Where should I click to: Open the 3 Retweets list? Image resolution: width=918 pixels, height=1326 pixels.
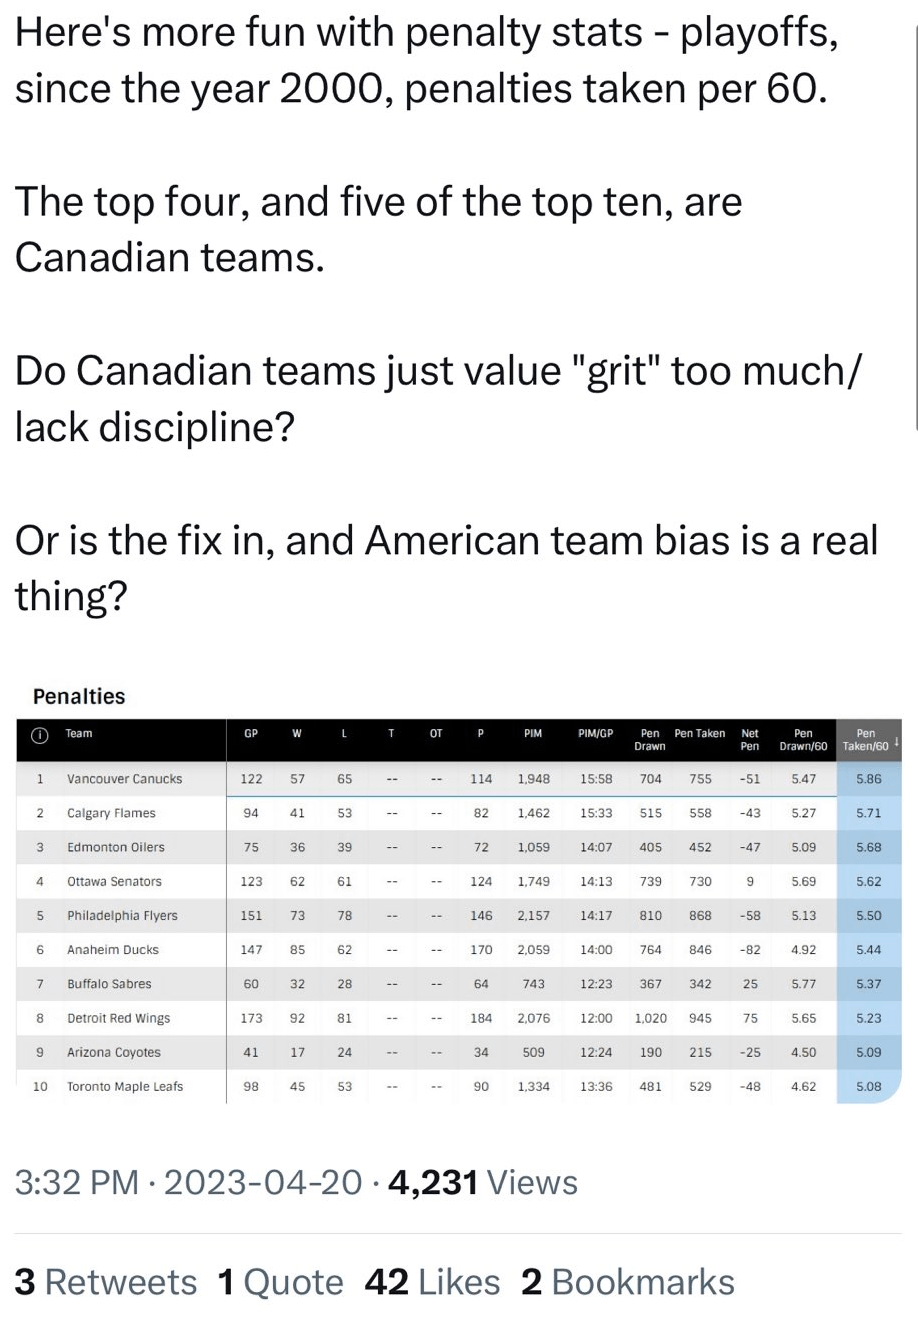106,1282
